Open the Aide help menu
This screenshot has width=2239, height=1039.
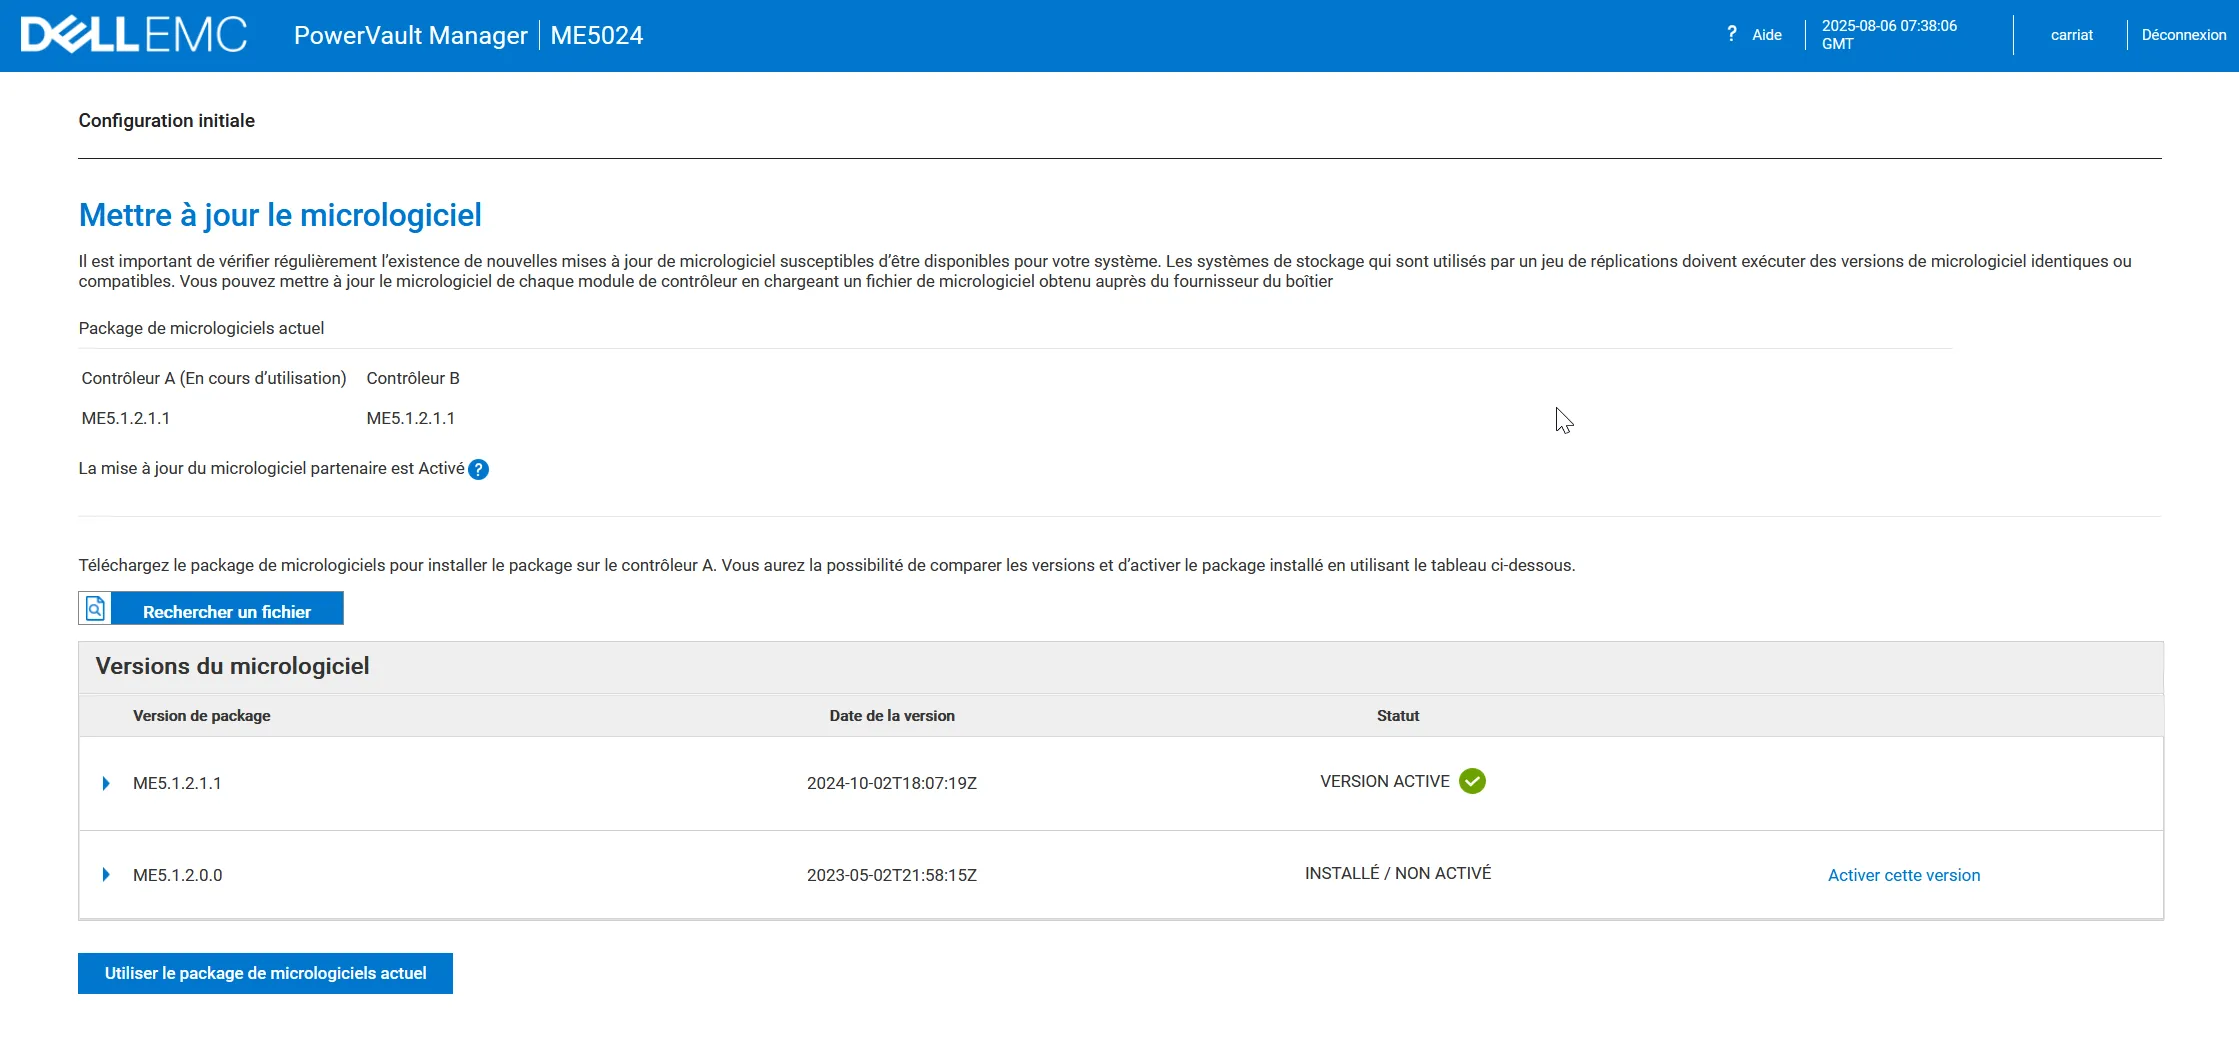click(x=1766, y=35)
